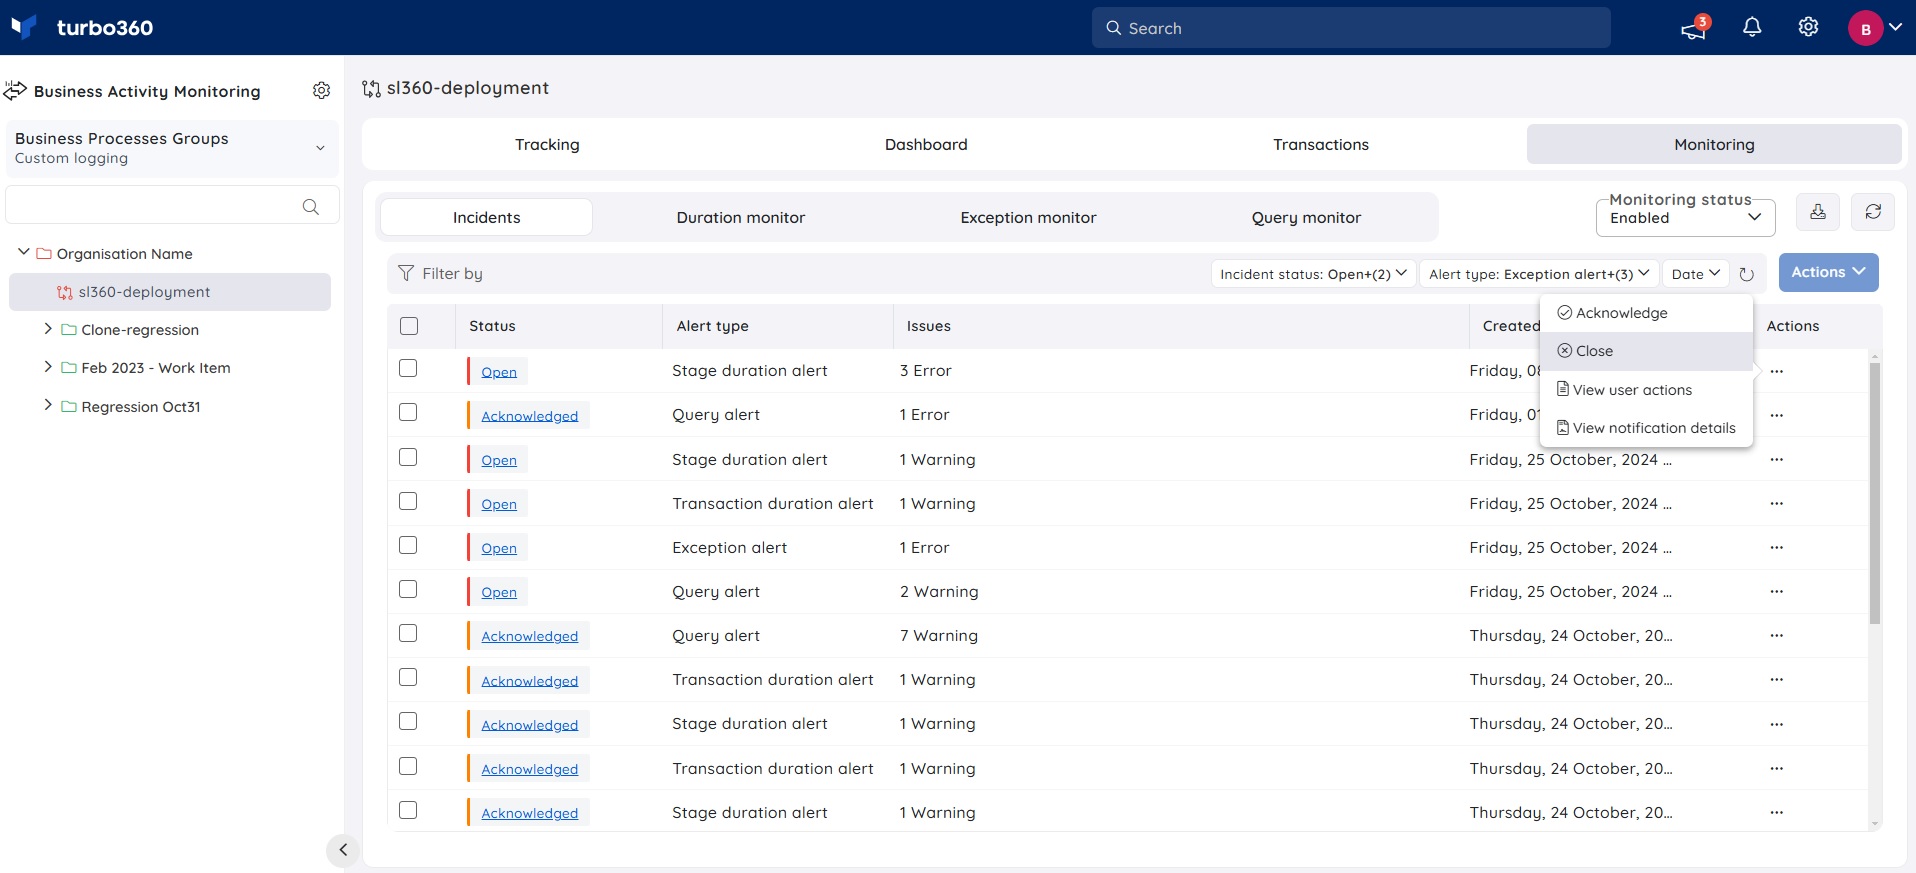Check the Query alert 2 Warning checkbox
Screen dimensions: 1916x873
pos(408,589)
